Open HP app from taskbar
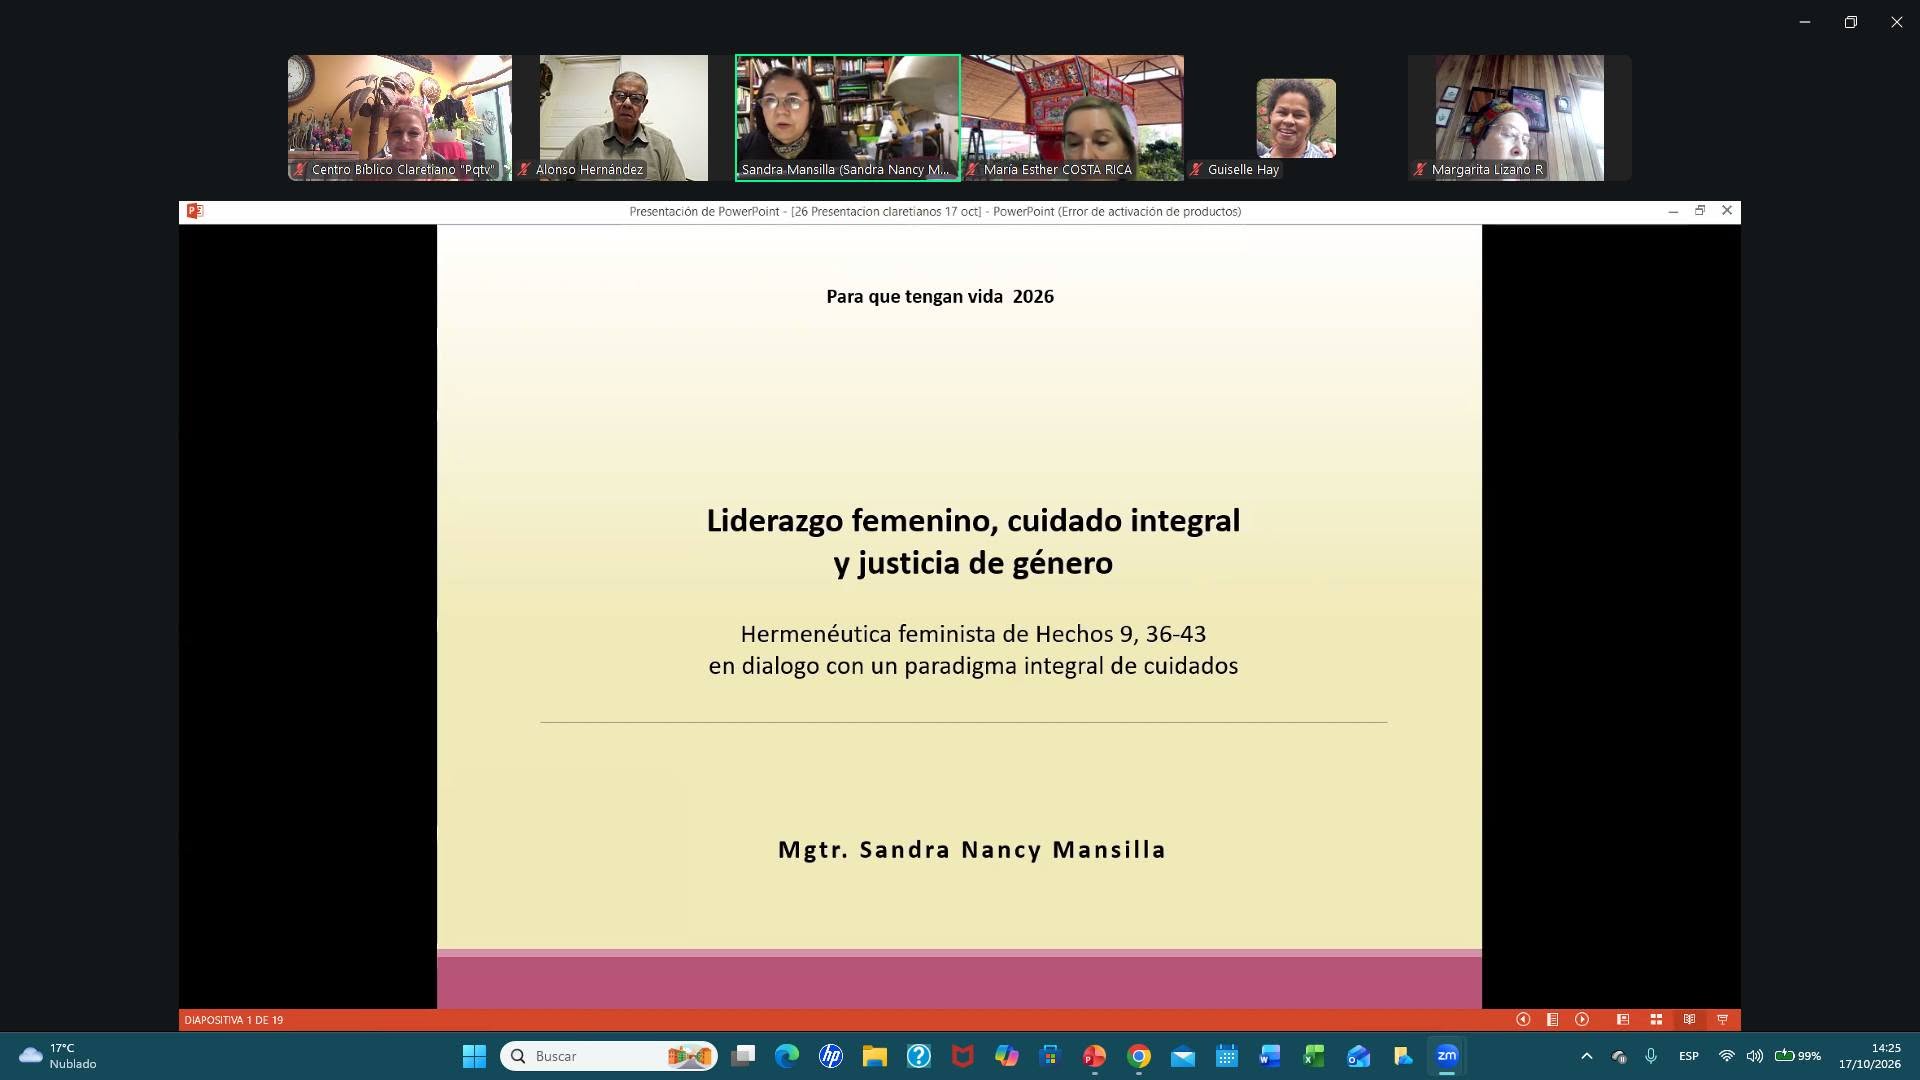The width and height of the screenshot is (1920, 1080). (831, 1056)
